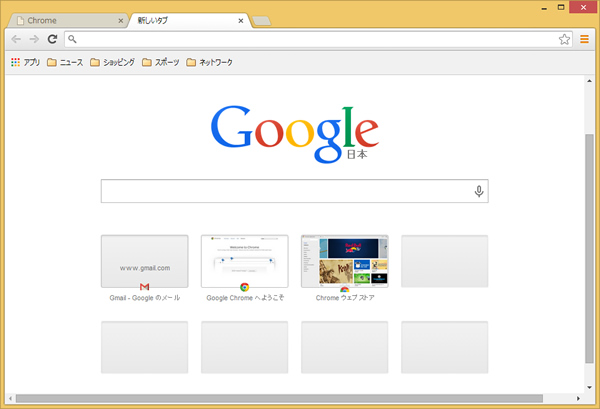The height and width of the screenshot is (409, 600).
Task: Close the Chrome tab
Action: tap(122, 20)
